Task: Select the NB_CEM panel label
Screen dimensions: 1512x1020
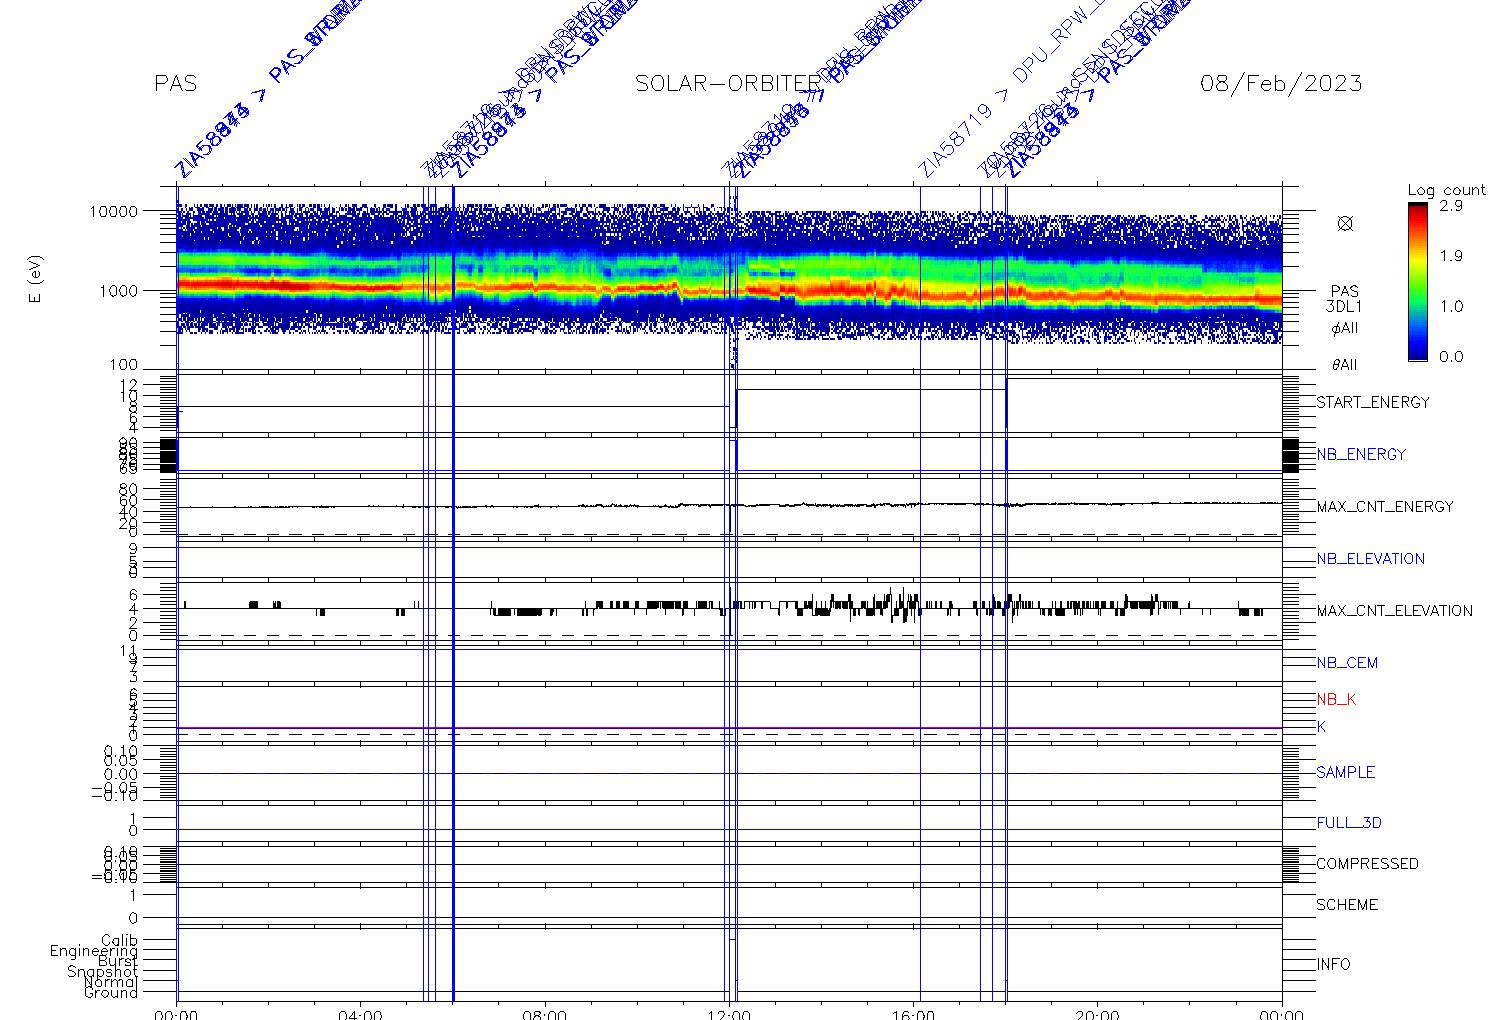Action: click(1347, 663)
